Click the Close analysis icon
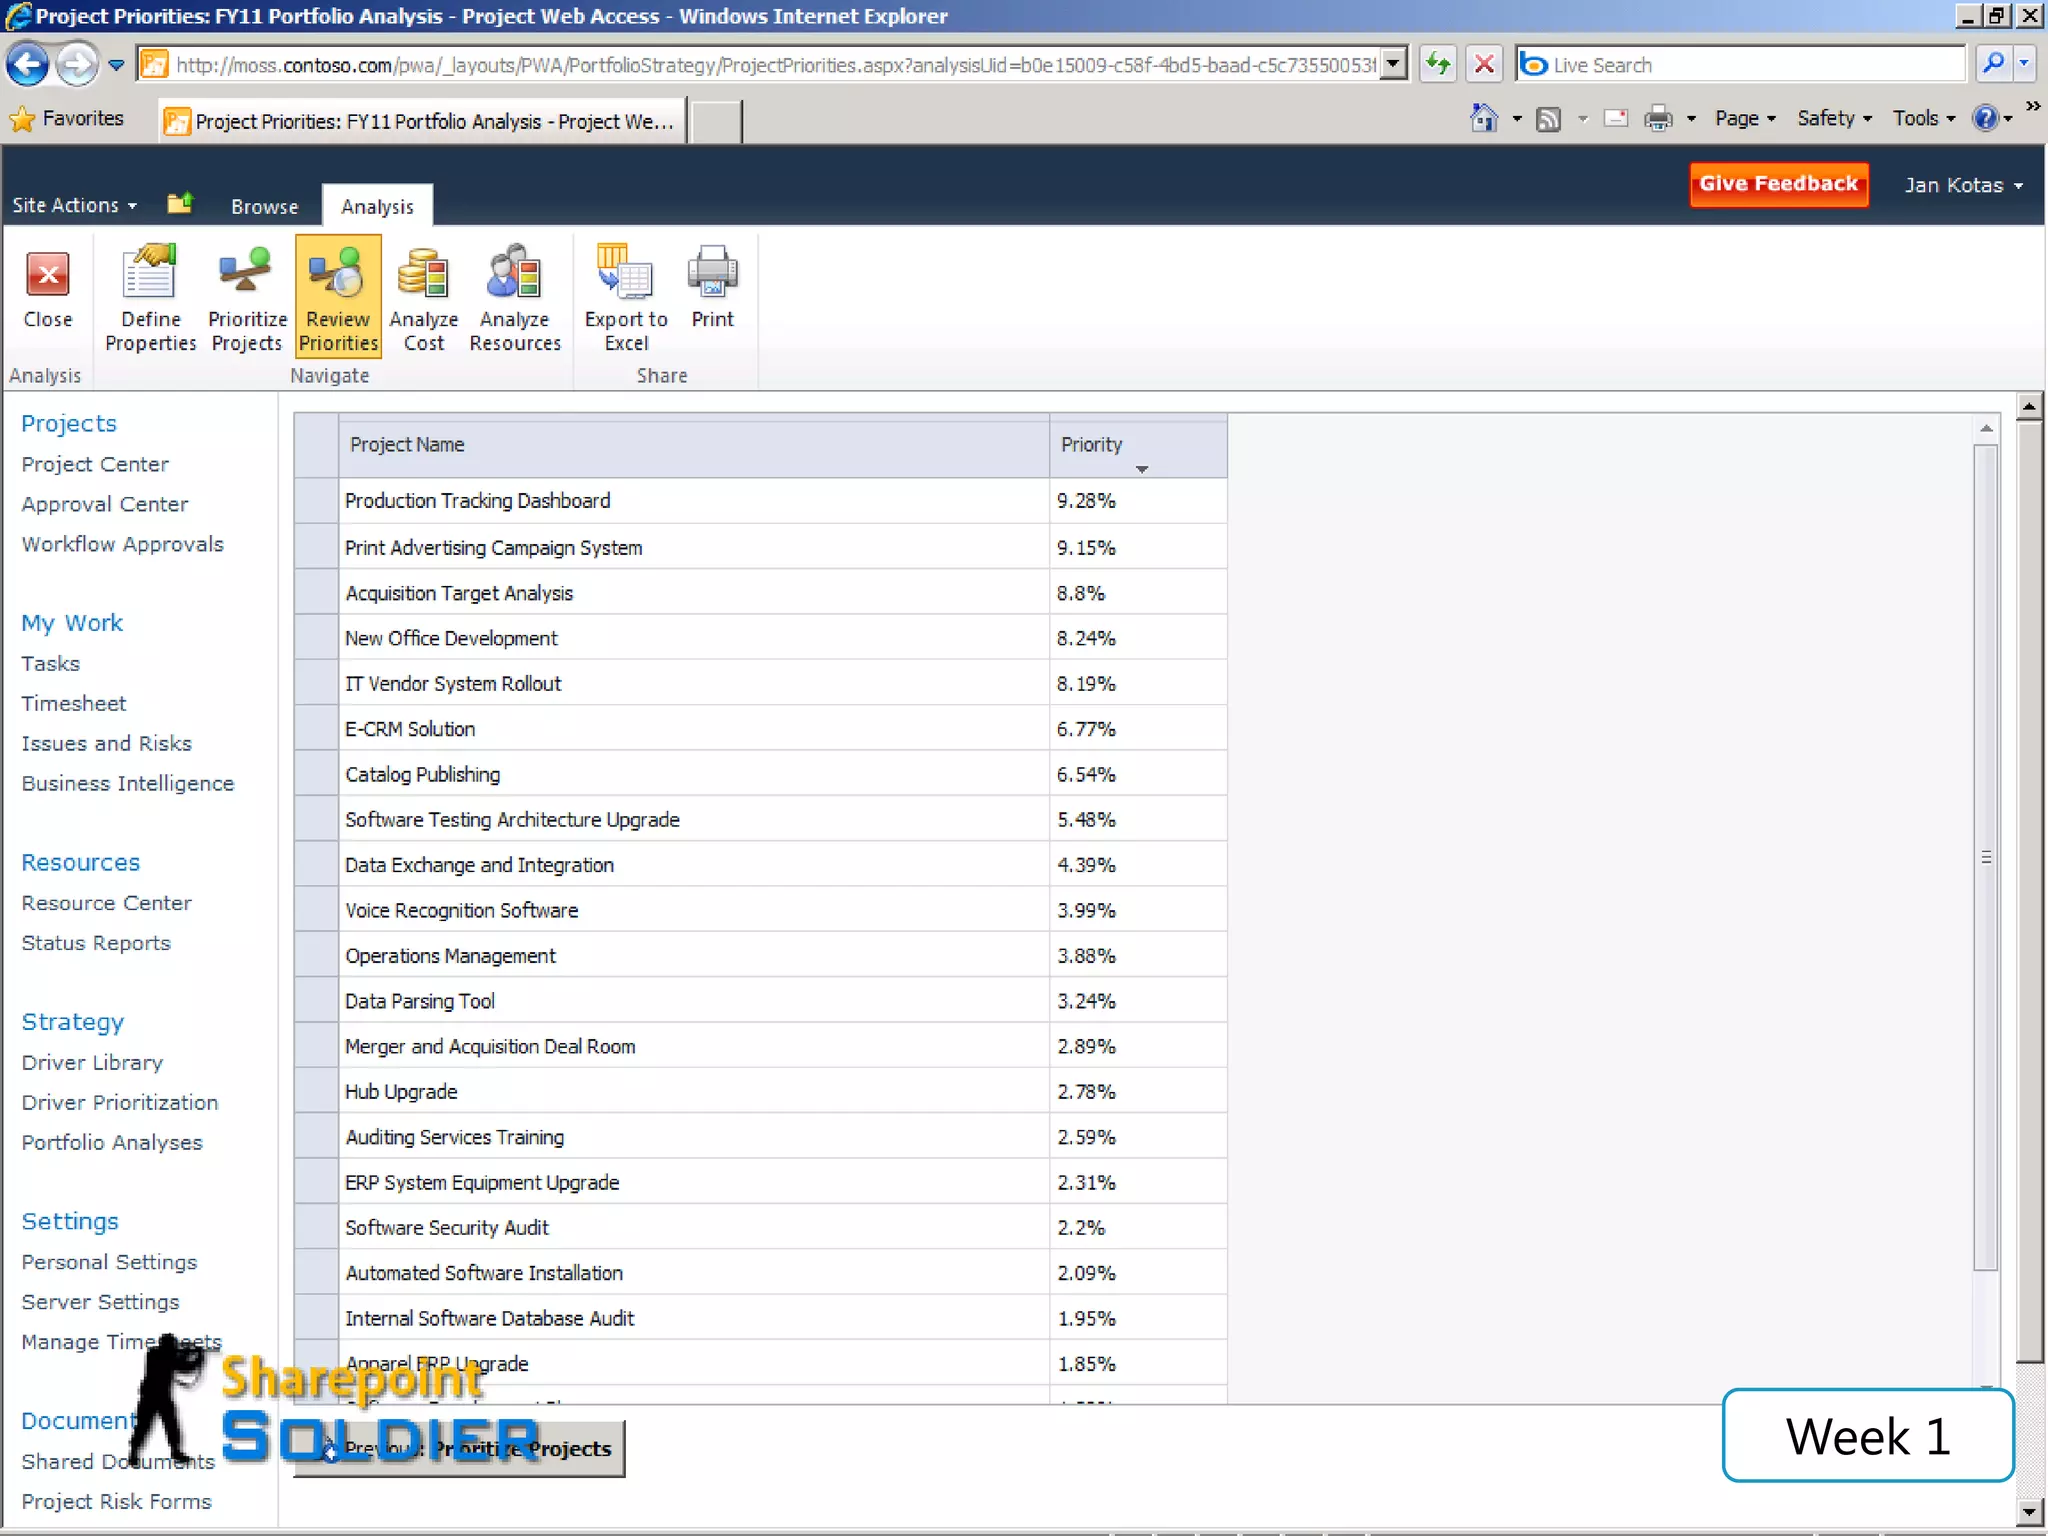 coord(47,276)
